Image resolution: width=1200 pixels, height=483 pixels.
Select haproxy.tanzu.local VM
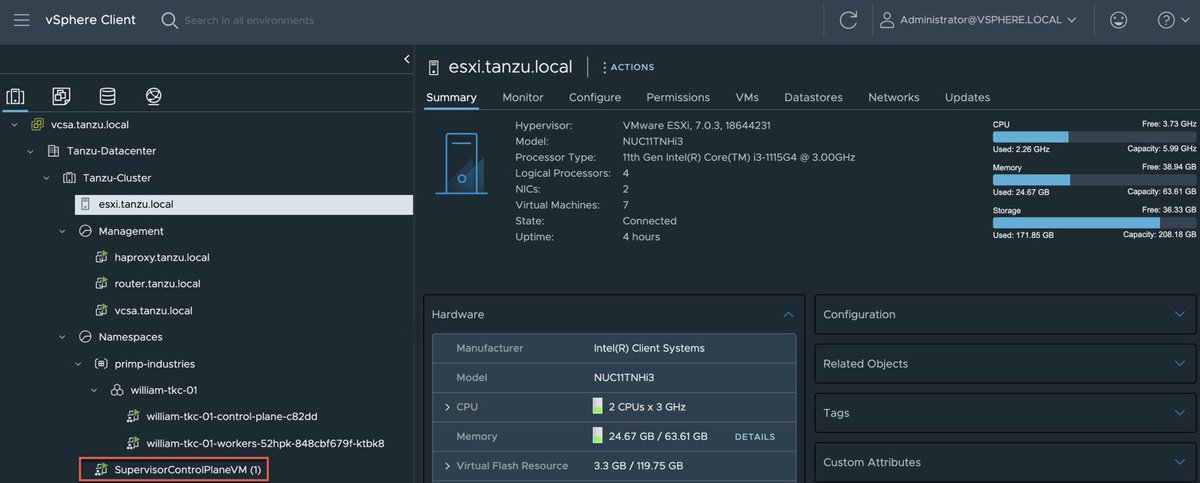tap(162, 257)
